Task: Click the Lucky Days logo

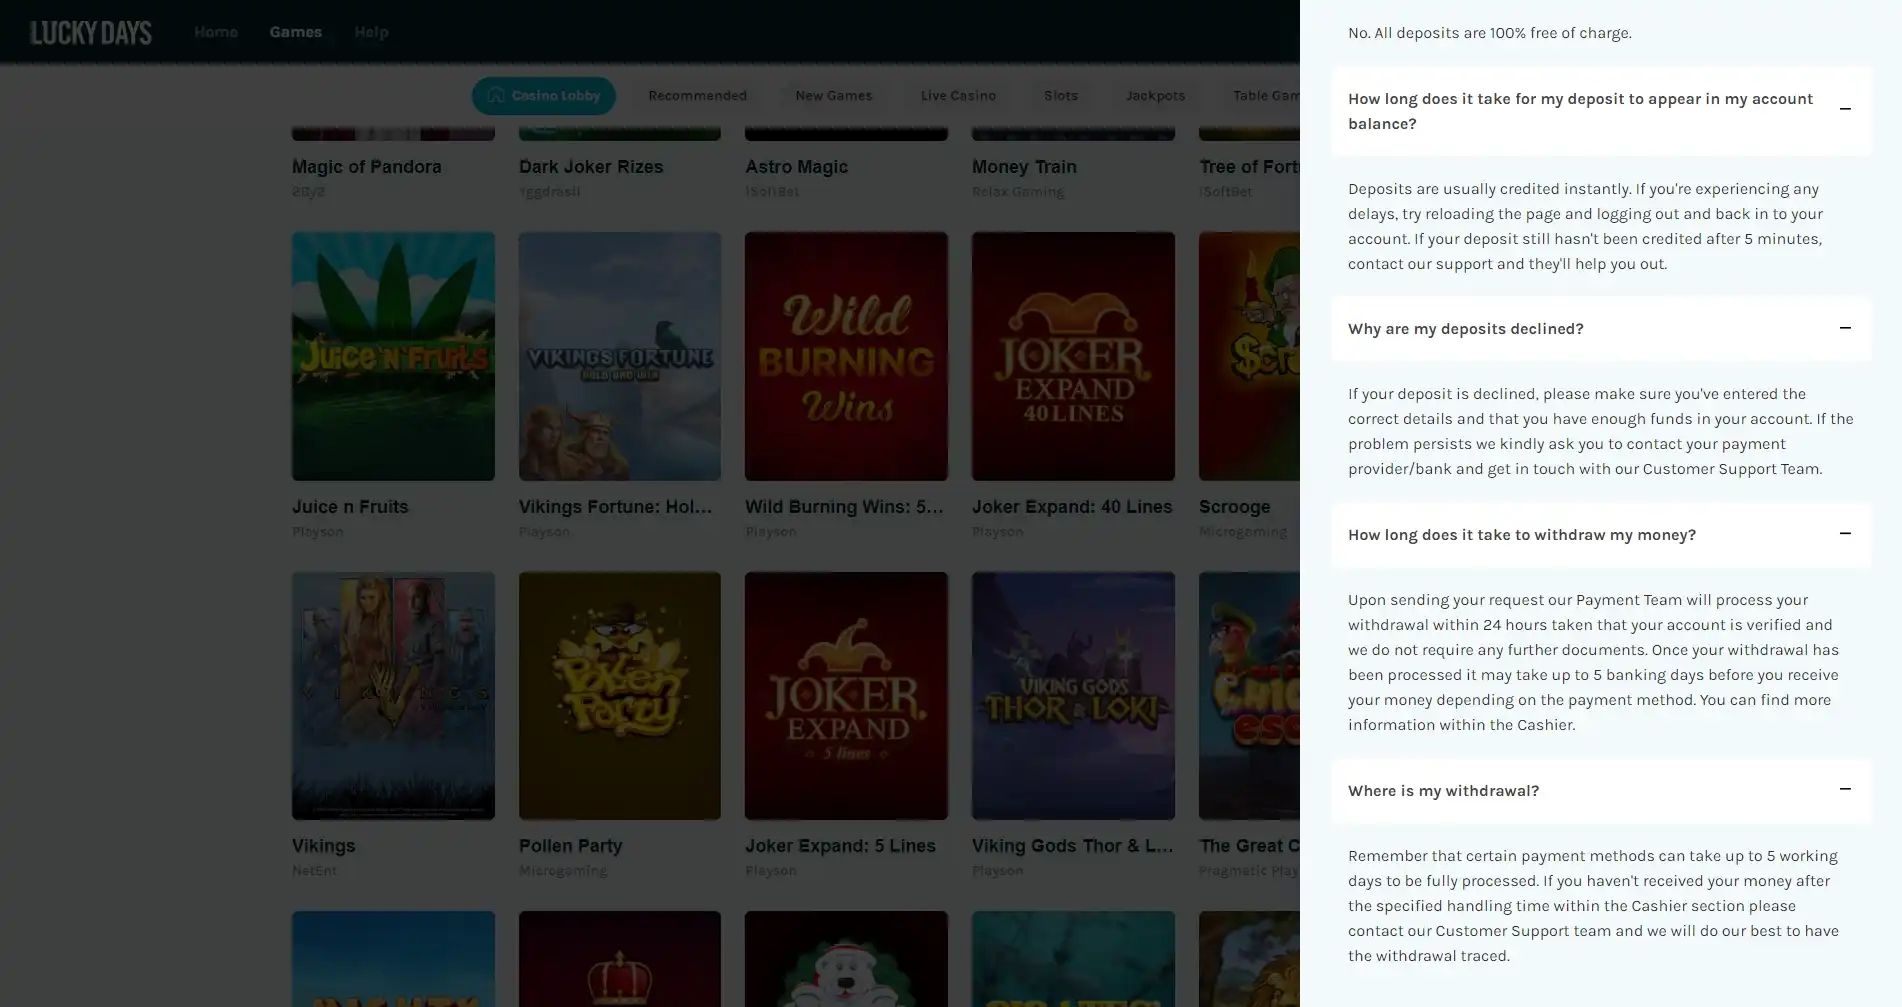Action: (x=90, y=31)
